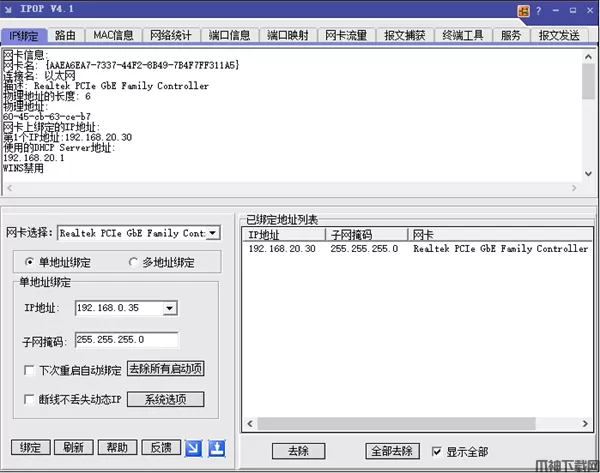This screenshot has width=600, height=473.
Task: Open the 报文发送 tab
Action: click(x=559, y=36)
